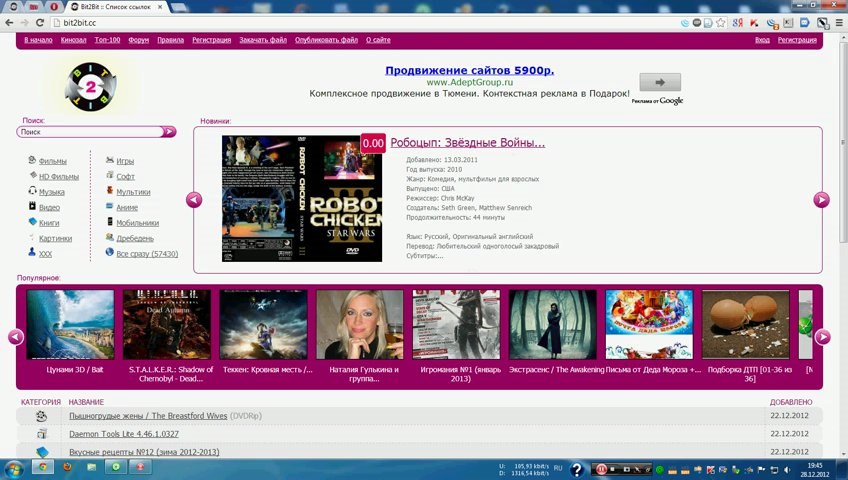Click the Мультики category icon

pyautogui.click(x=109, y=191)
